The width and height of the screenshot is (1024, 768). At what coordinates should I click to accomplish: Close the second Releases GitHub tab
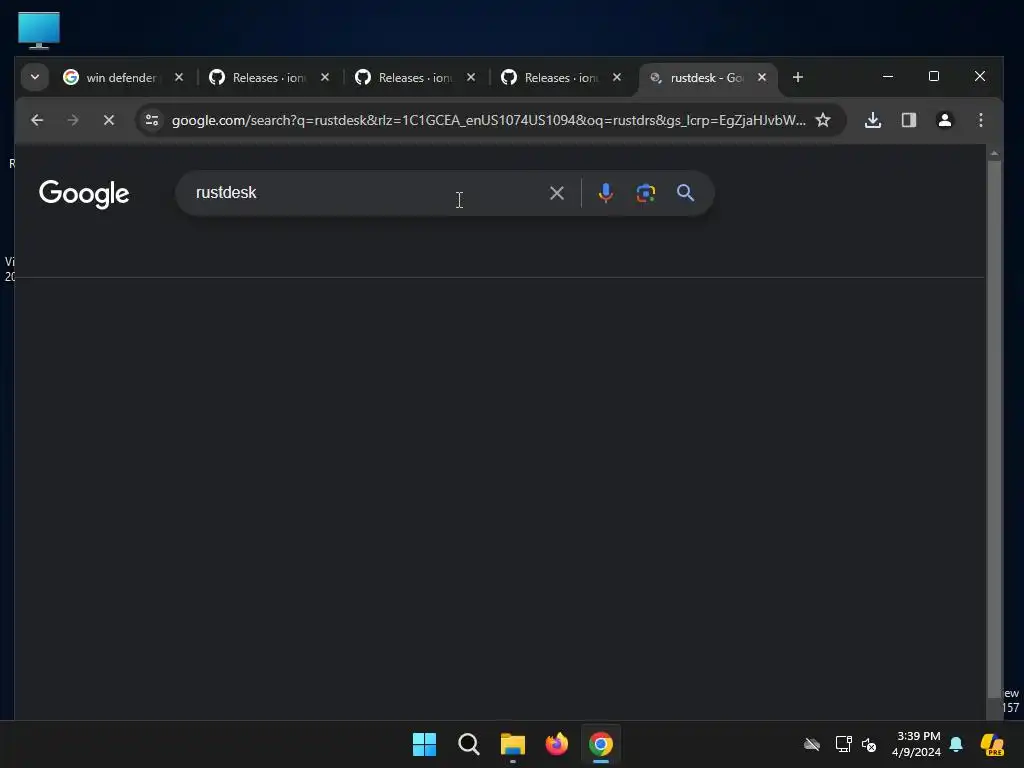[471, 77]
